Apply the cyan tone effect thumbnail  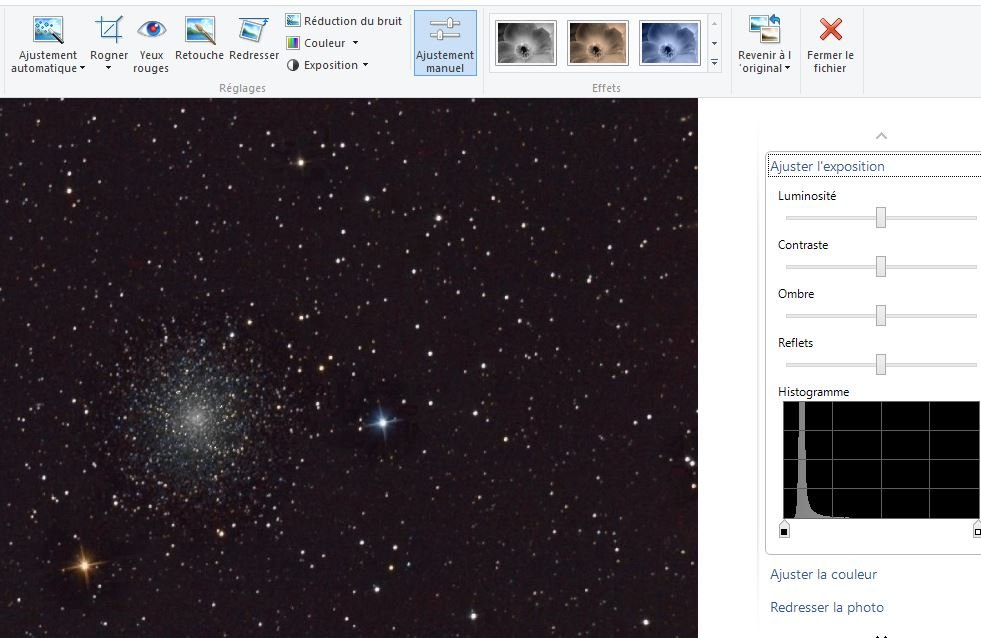click(669, 43)
